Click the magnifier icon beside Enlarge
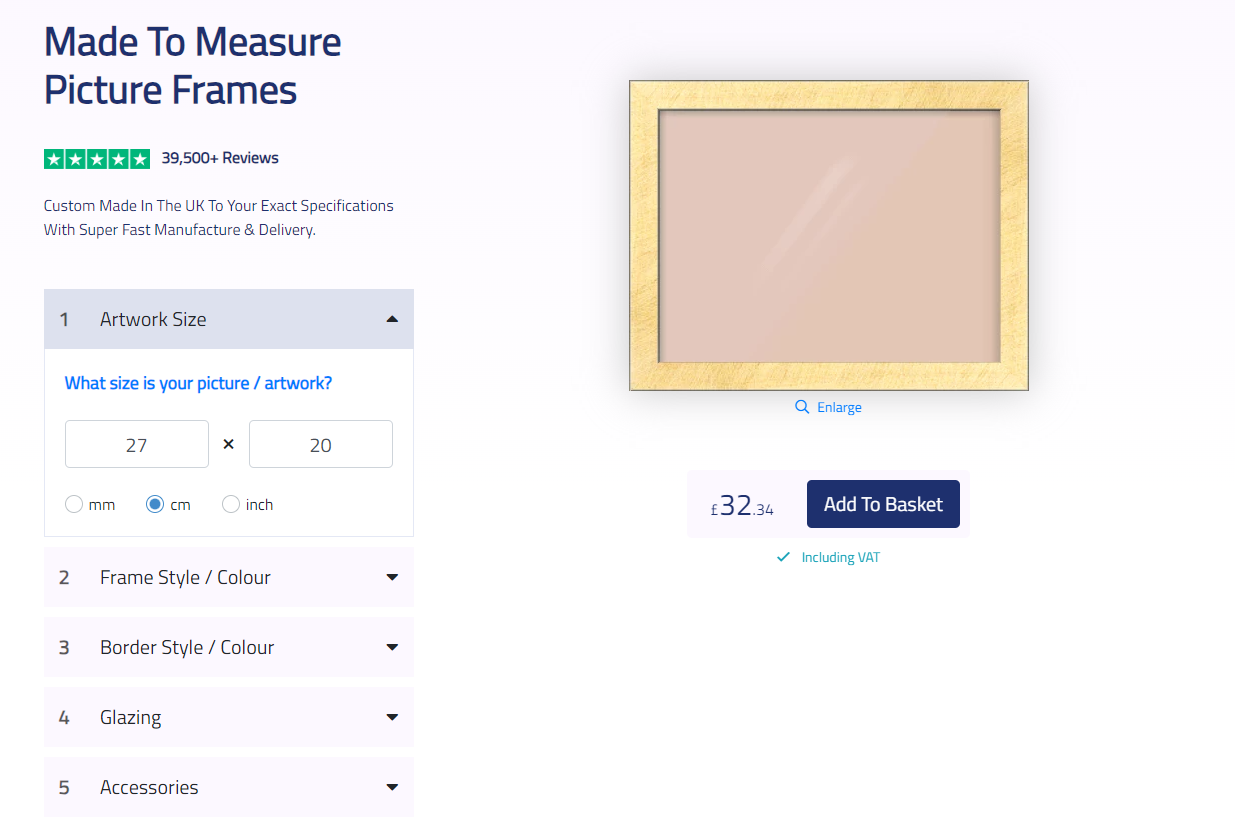This screenshot has height=817, width=1235. tap(802, 407)
